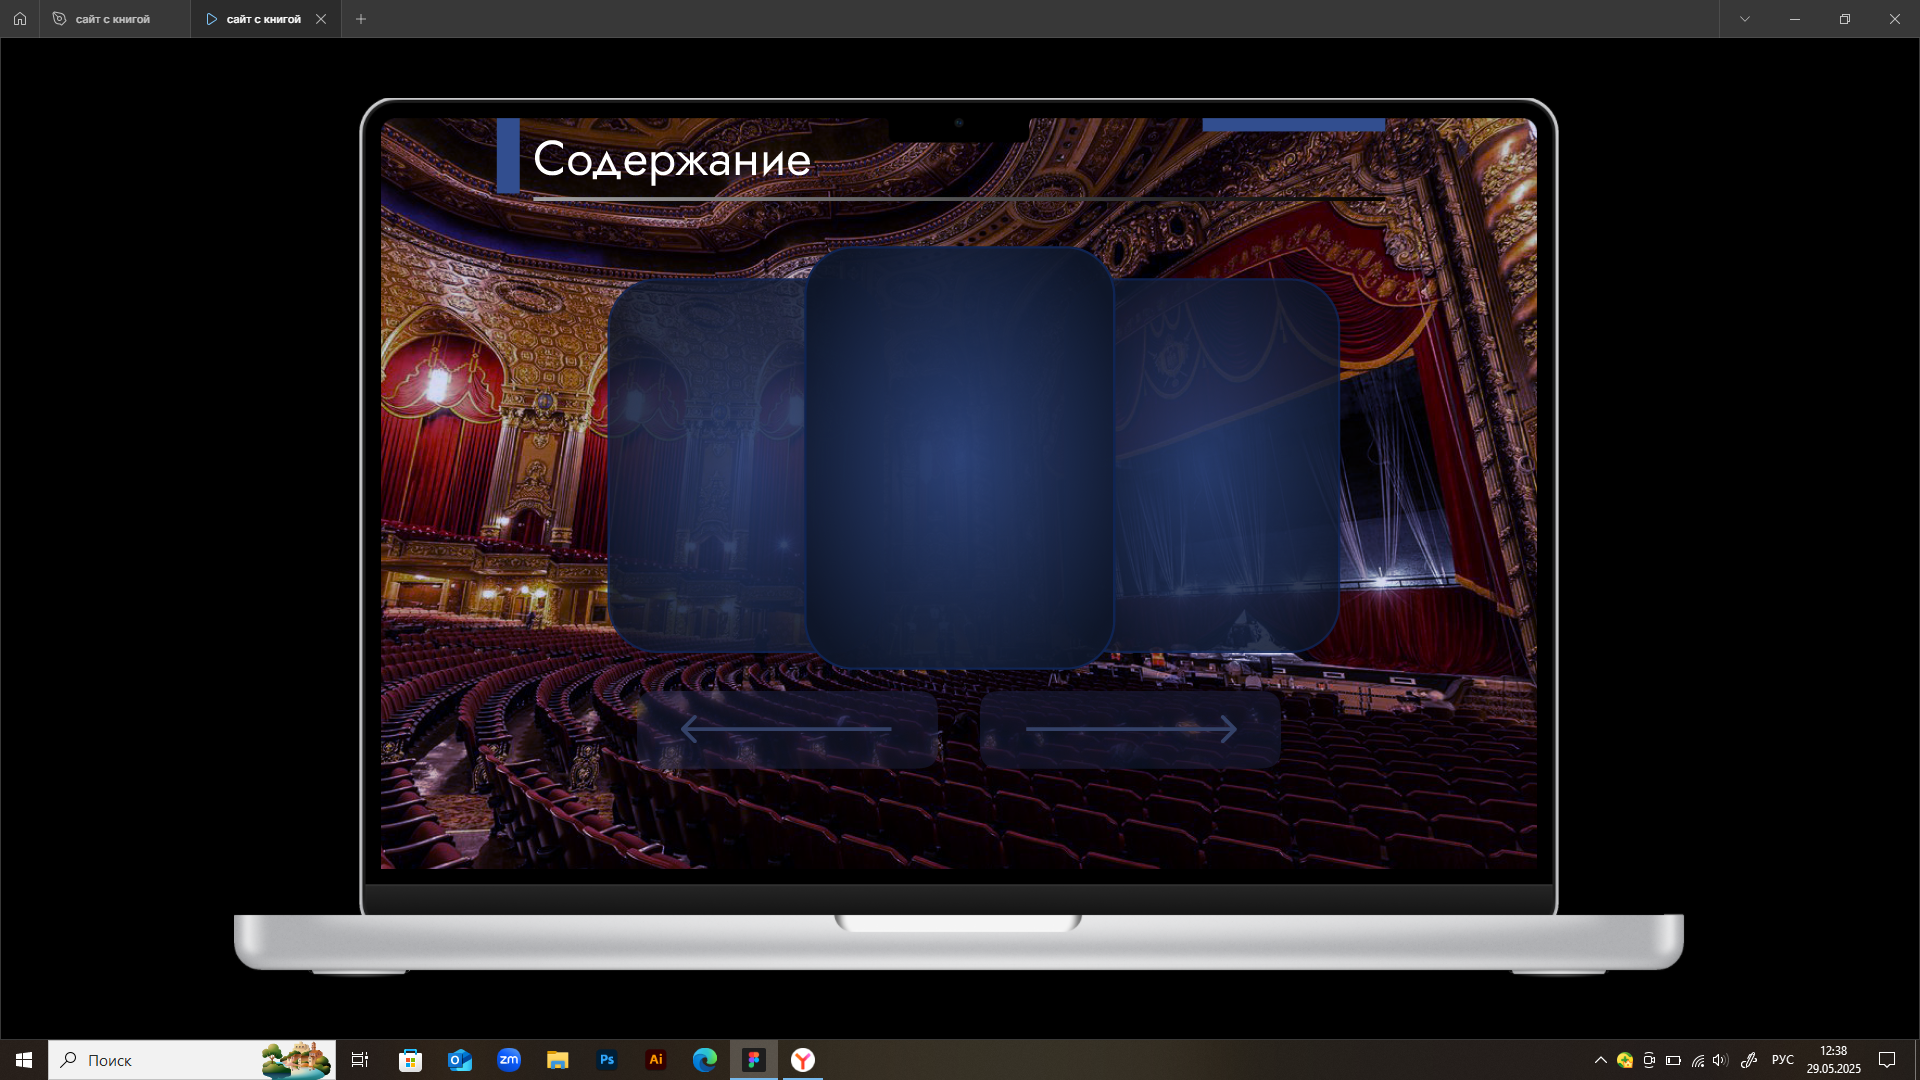This screenshot has width=1920, height=1080.
Task: Select the right content card
Action: (1228, 466)
